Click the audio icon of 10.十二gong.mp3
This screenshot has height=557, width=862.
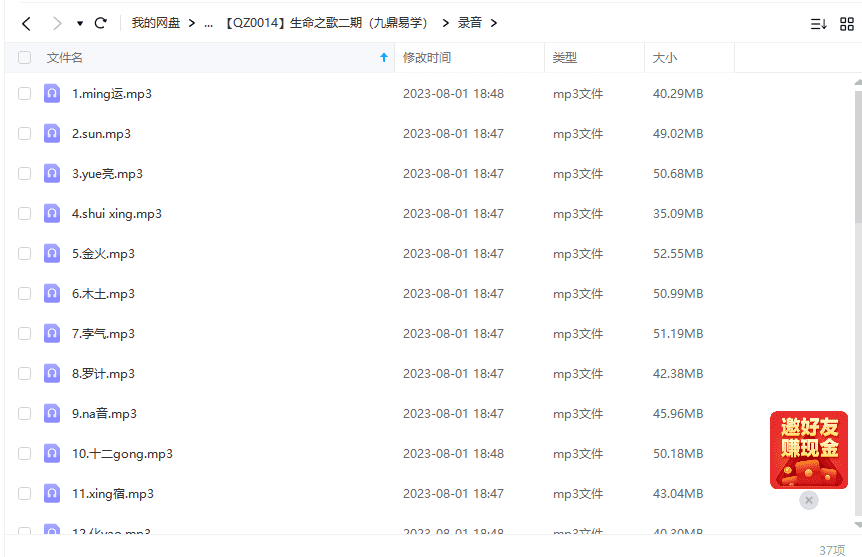[x=52, y=454]
